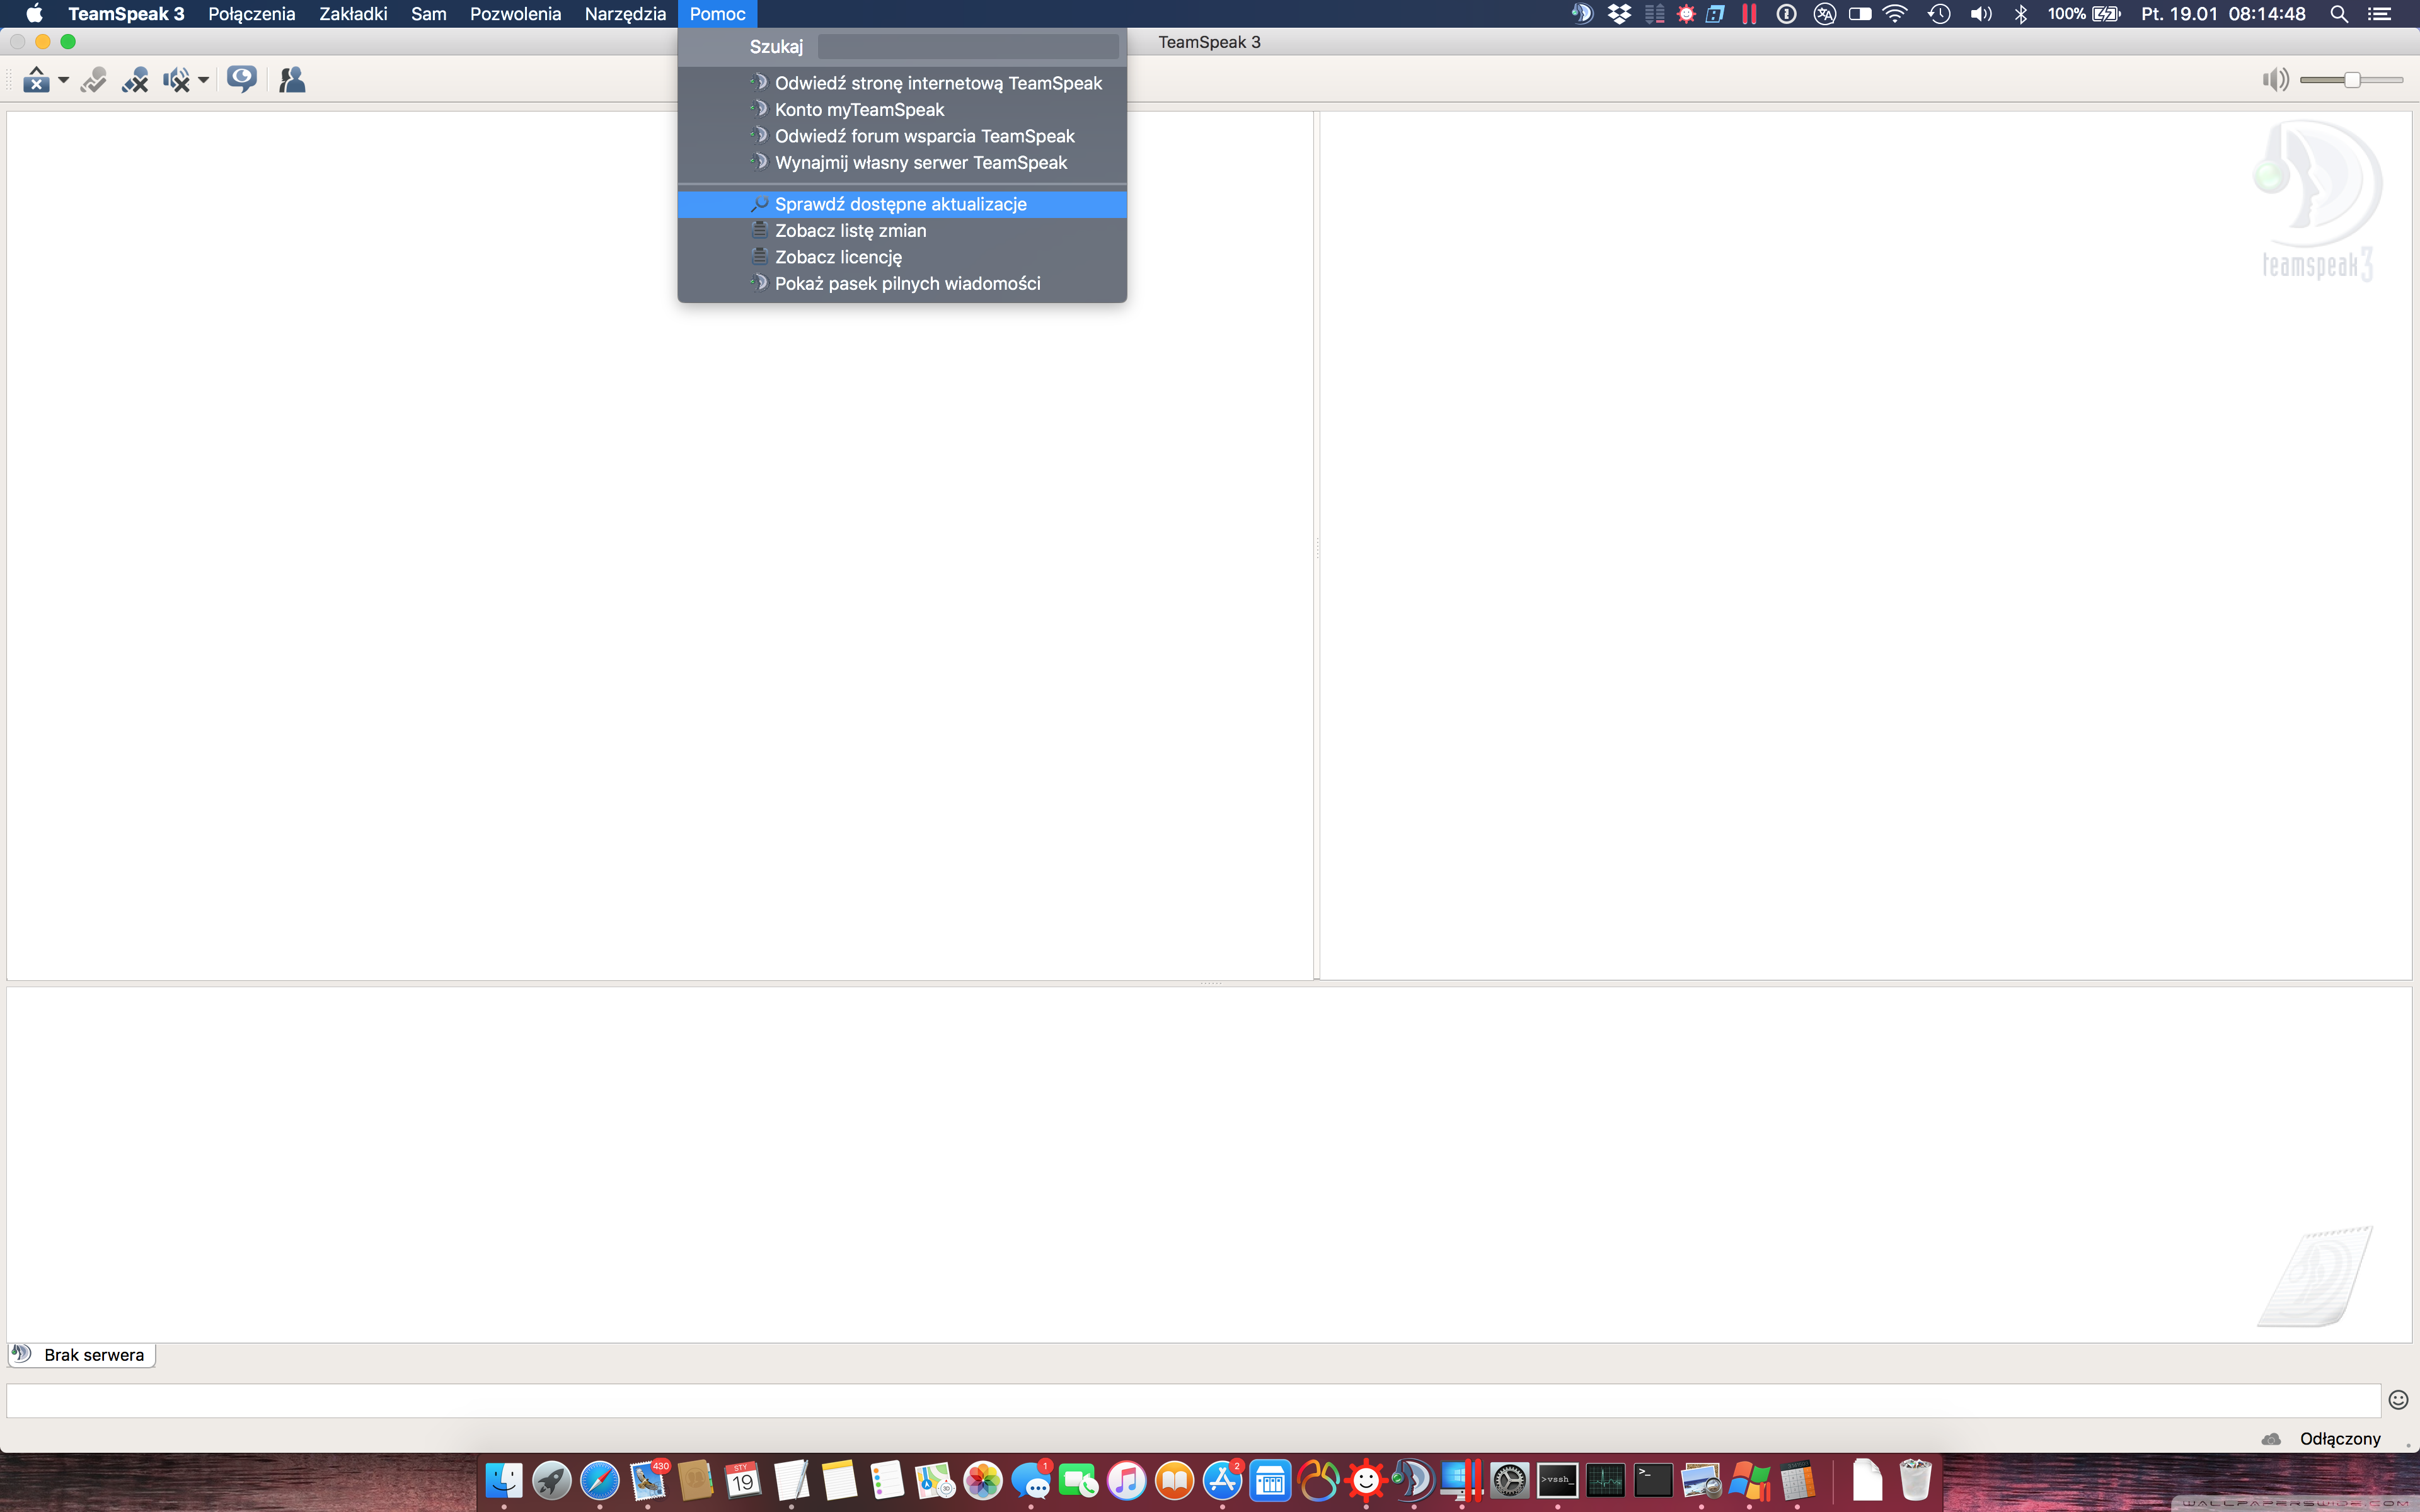Click the 100% battery status indicator
Screen dimensions: 2420x1512
click(x=2083, y=14)
